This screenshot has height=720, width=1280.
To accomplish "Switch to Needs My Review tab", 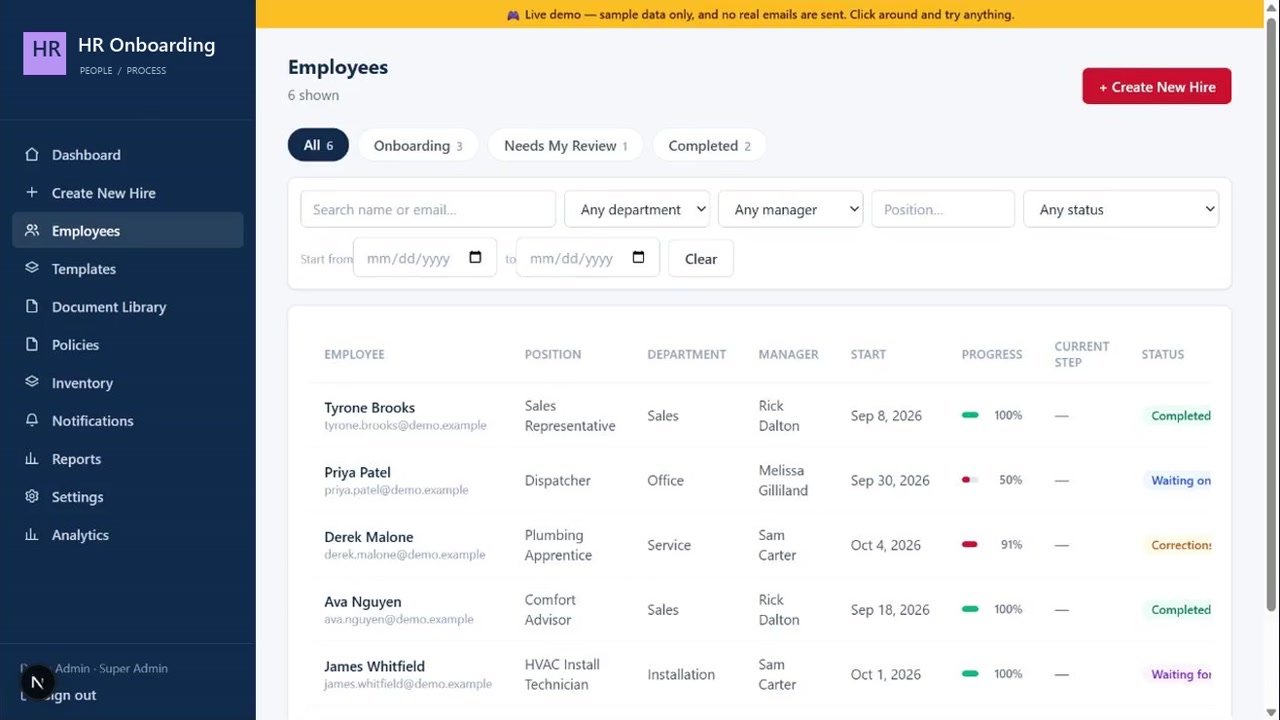I will [565, 145].
